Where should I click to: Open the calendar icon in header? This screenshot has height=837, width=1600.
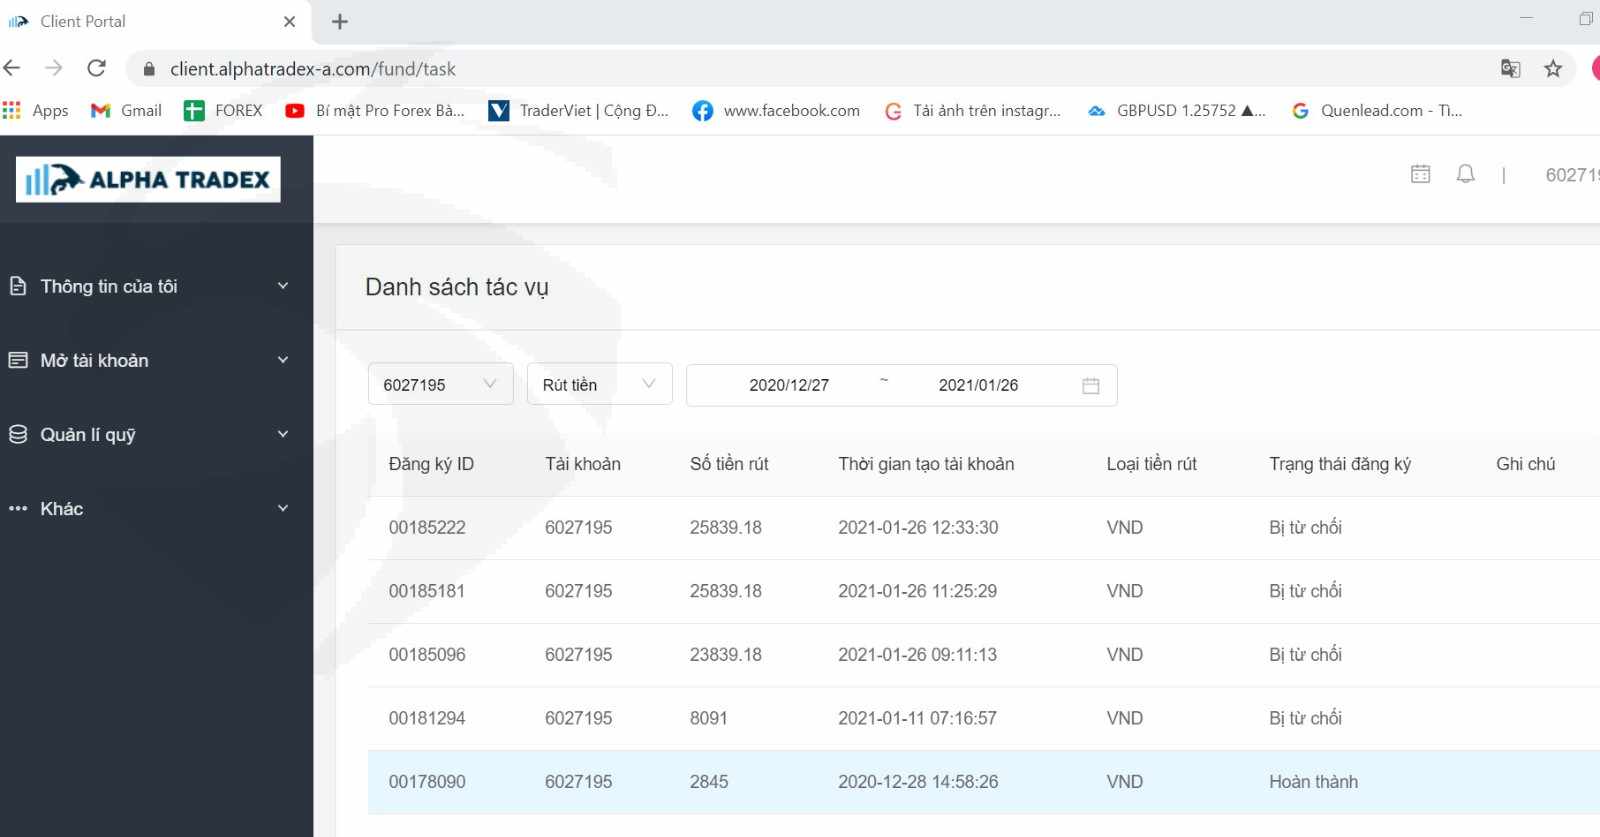tap(1420, 174)
